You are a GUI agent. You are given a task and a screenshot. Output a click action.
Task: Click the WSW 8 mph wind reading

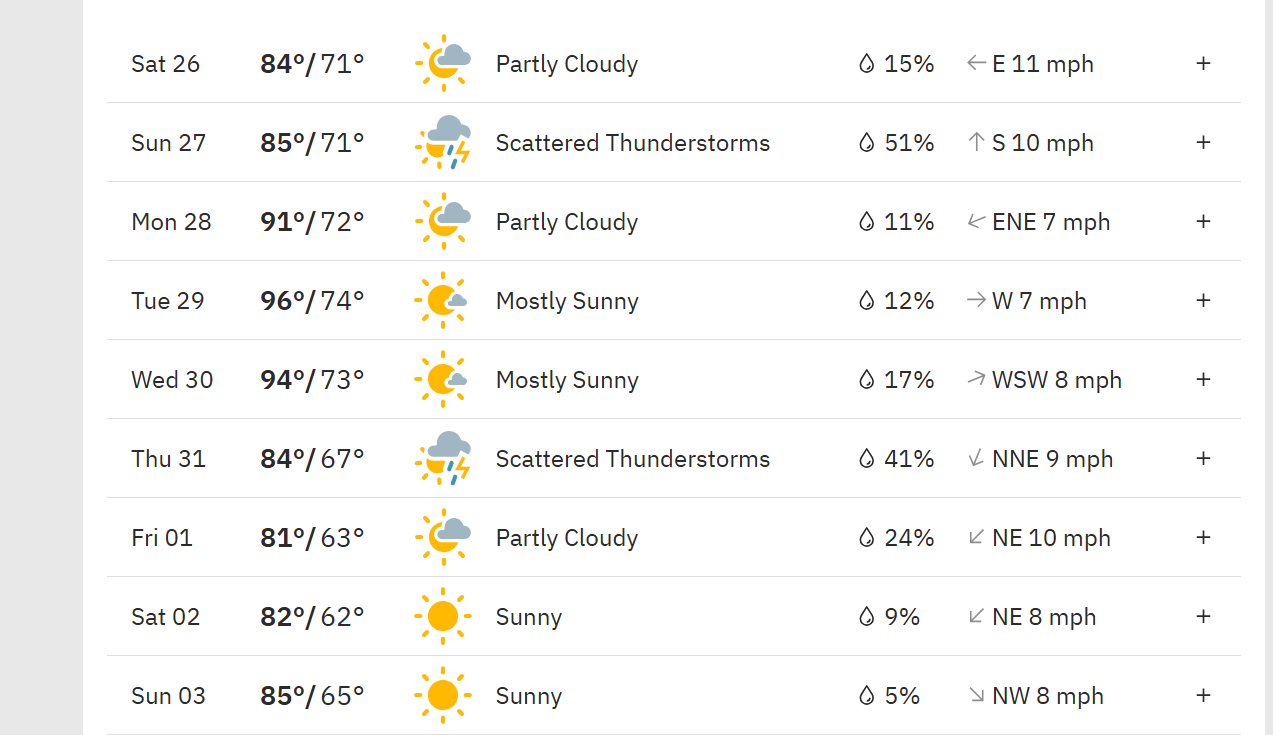pos(1057,379)
